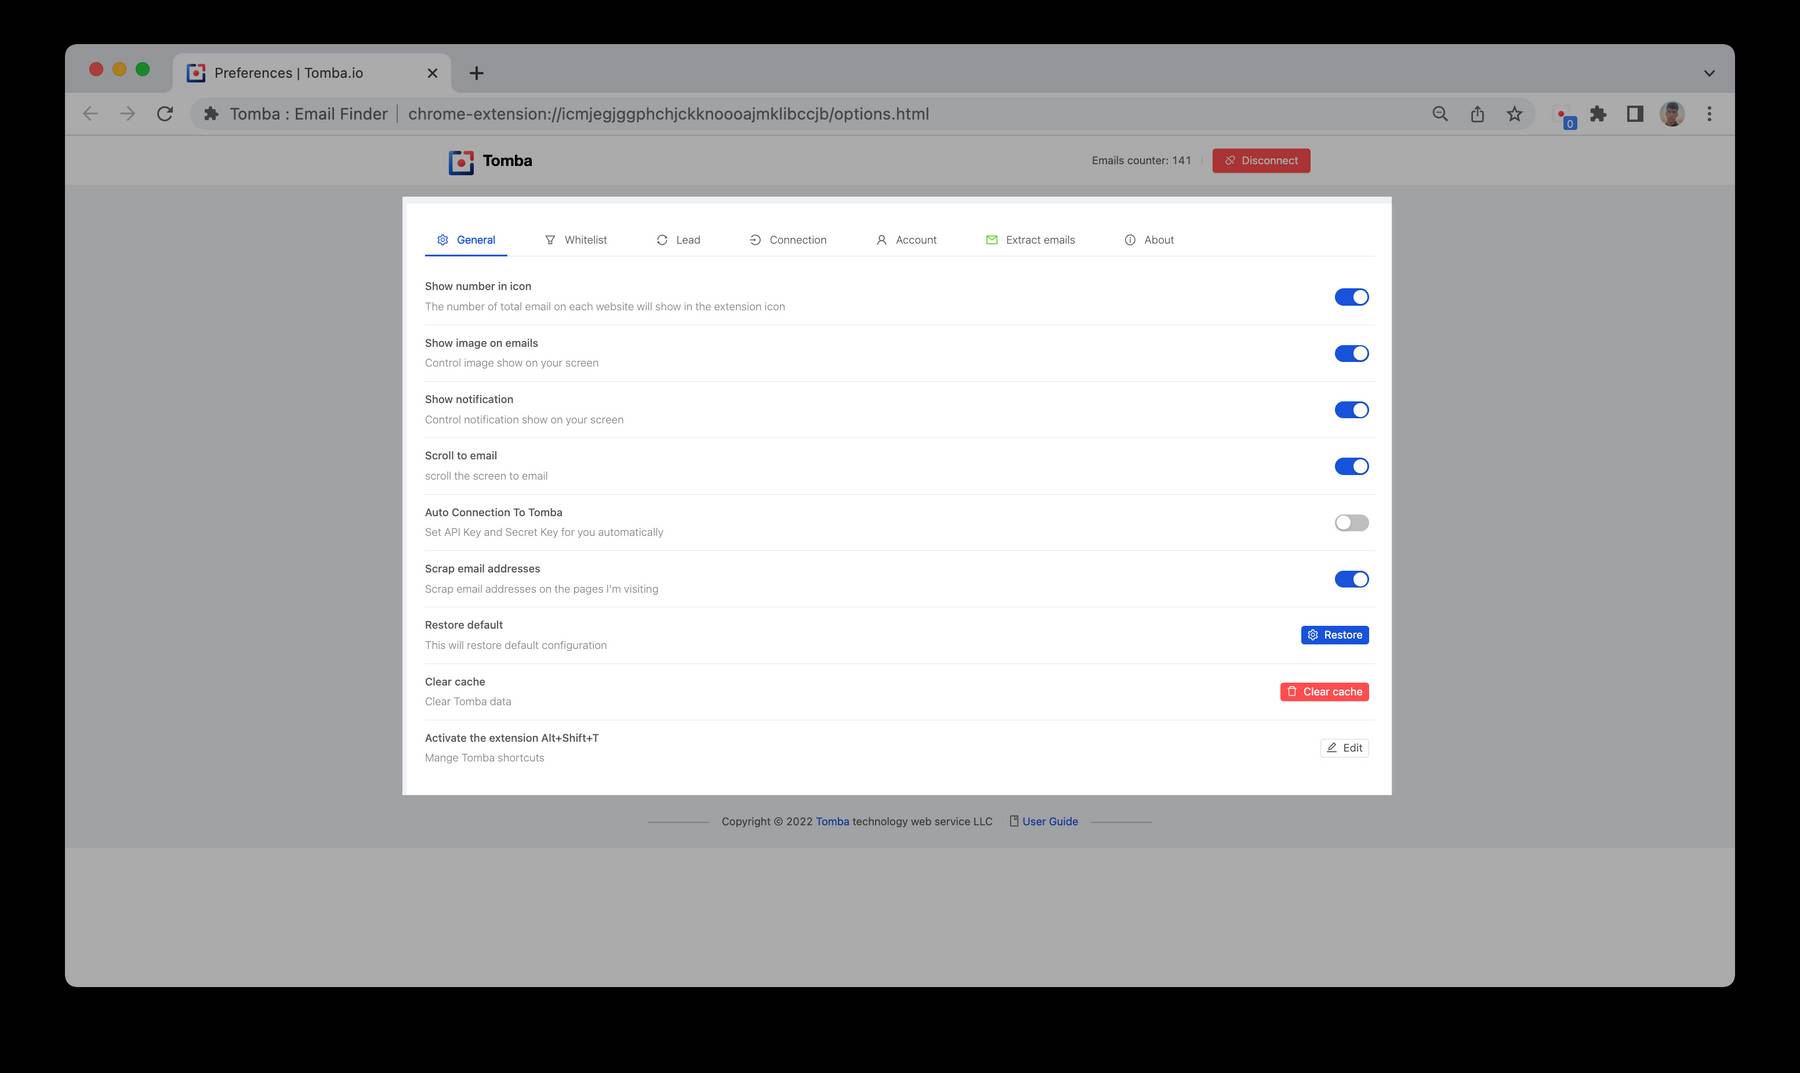Click the Tomba brand name in header
Viewport: 1800px width, 1073px height.
507,161
